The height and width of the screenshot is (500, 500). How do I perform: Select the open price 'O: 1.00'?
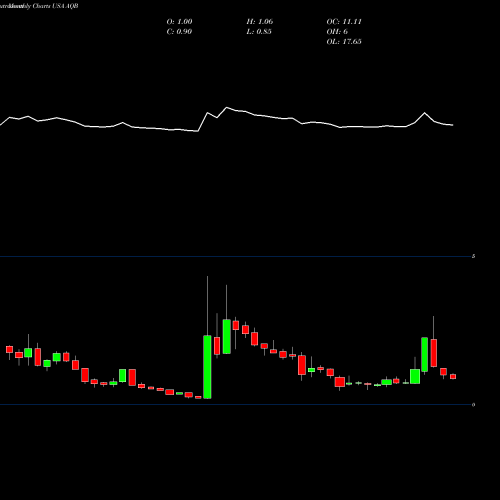click(x=179, y=22)
